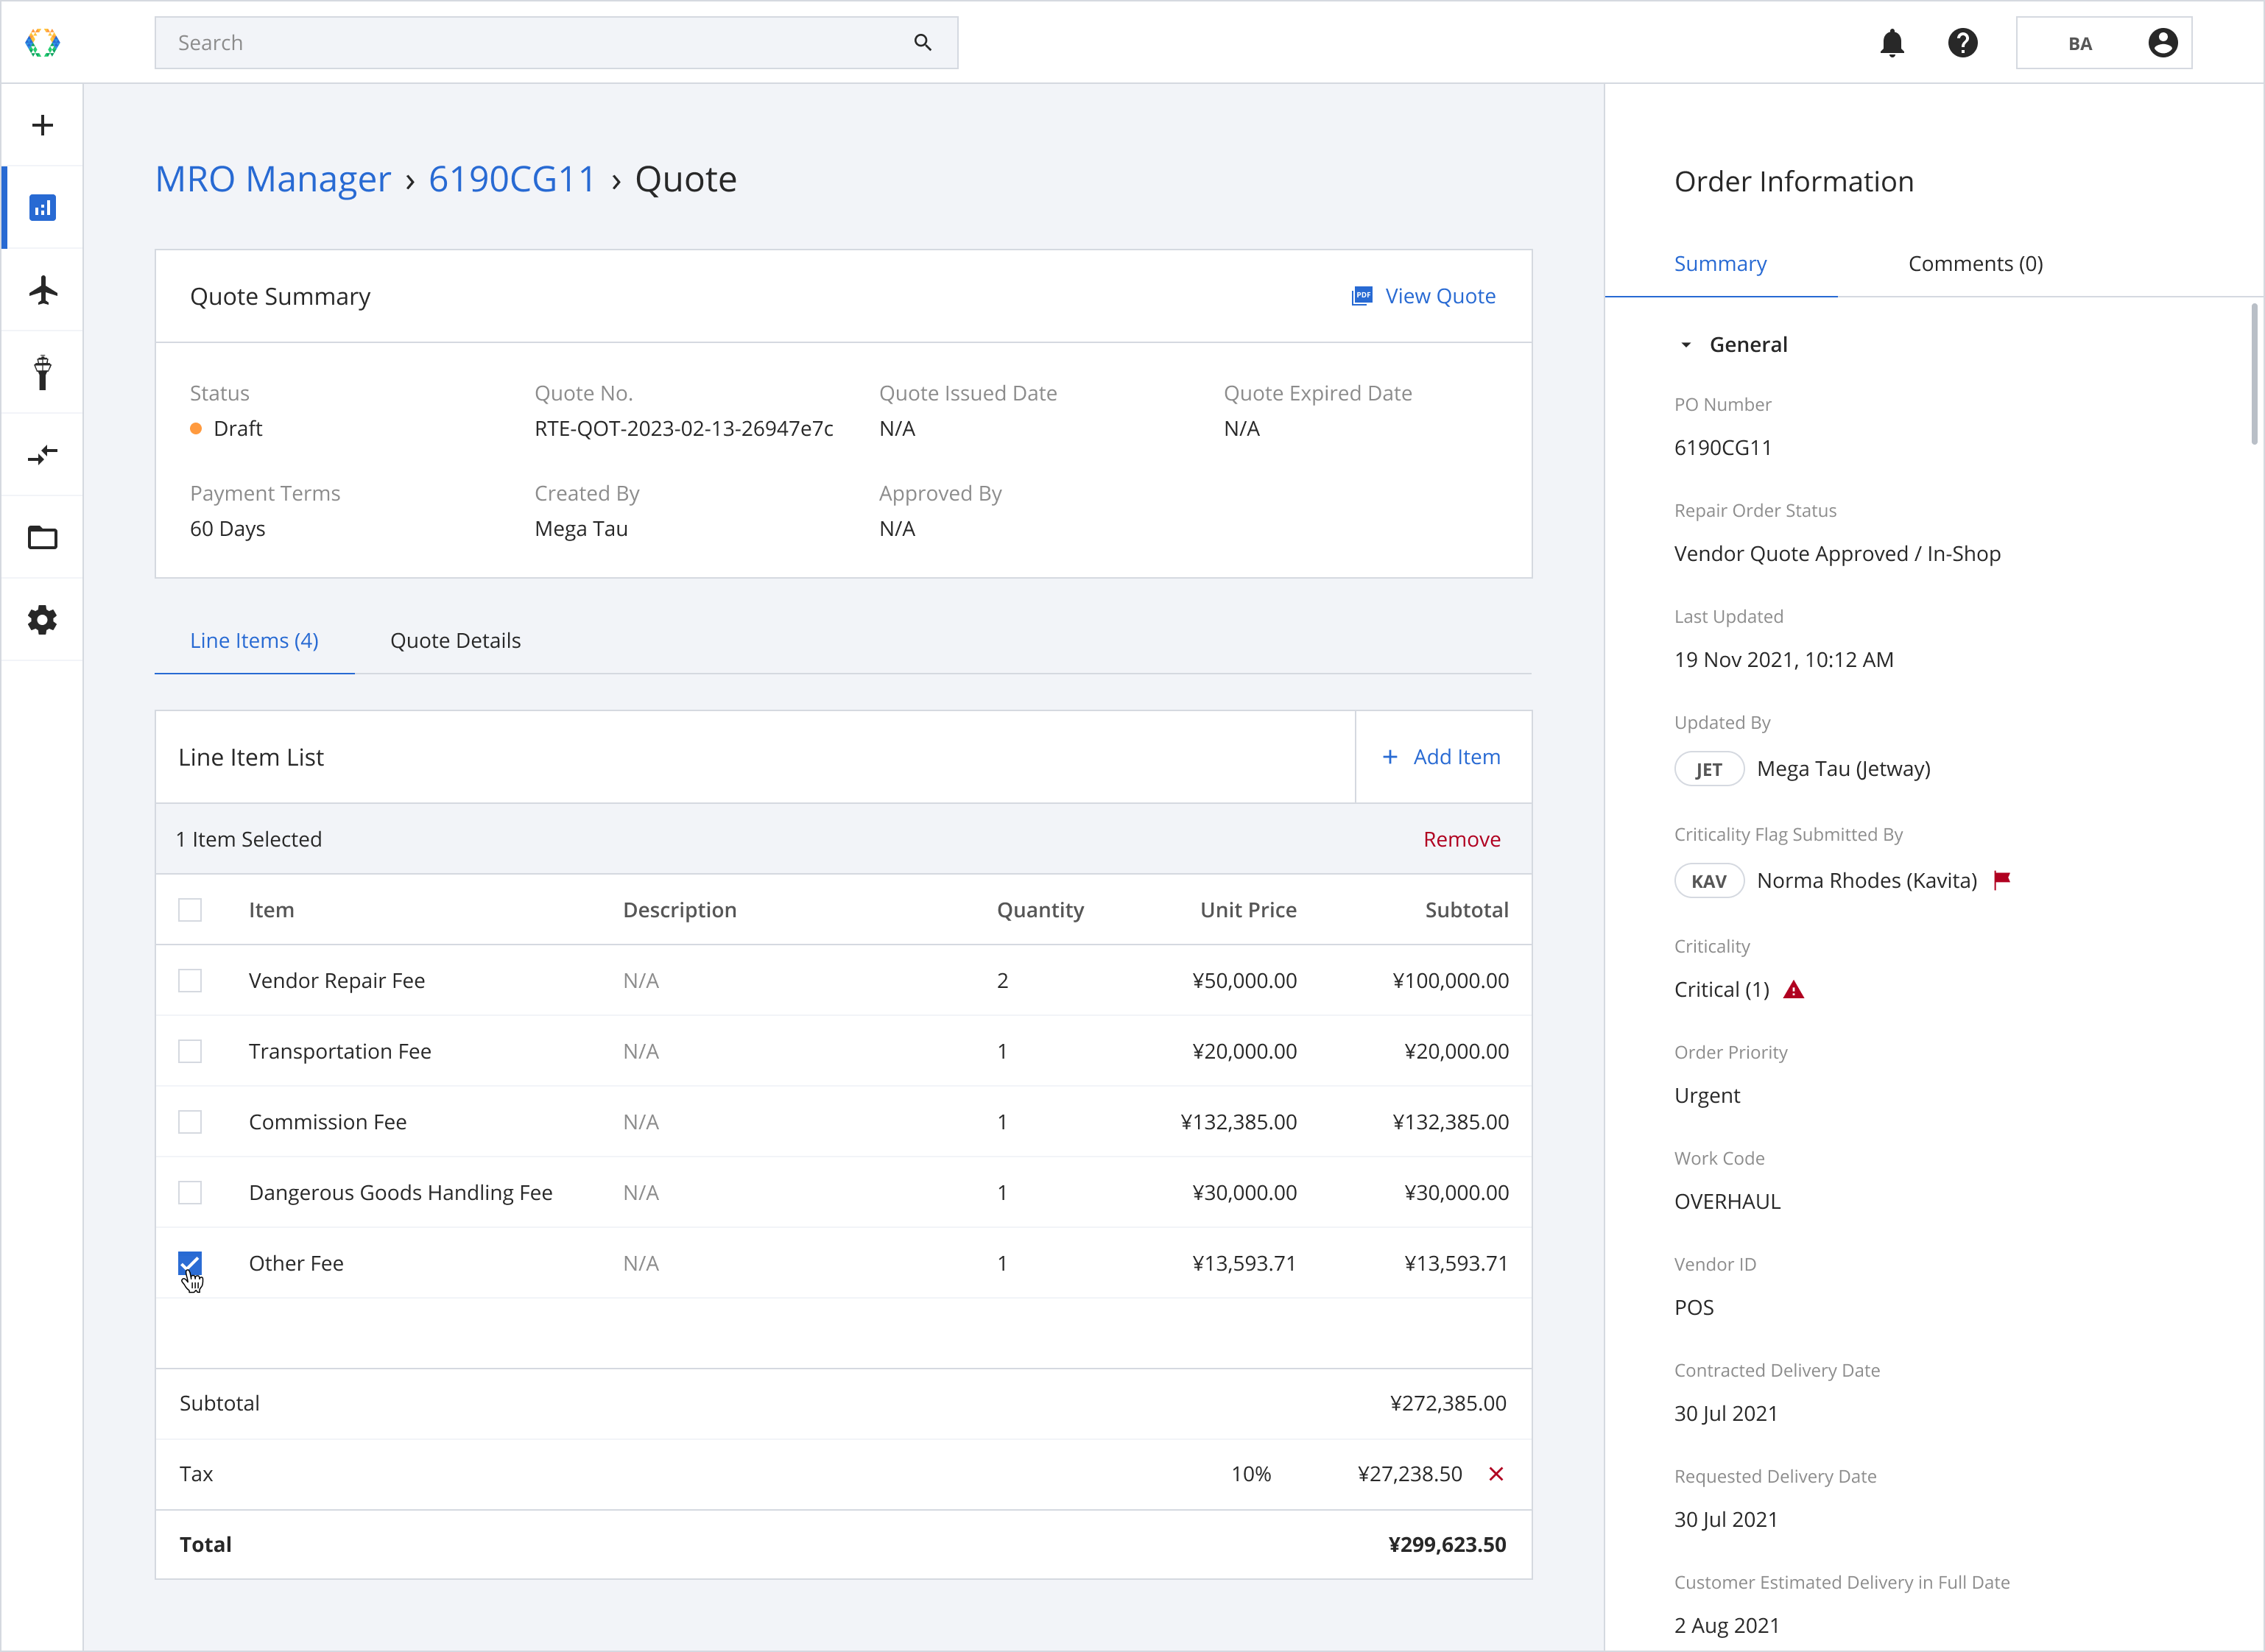Screen dimensions: 2265x1652
Task: Open the Comments (0) tab
Action: 1975,264
